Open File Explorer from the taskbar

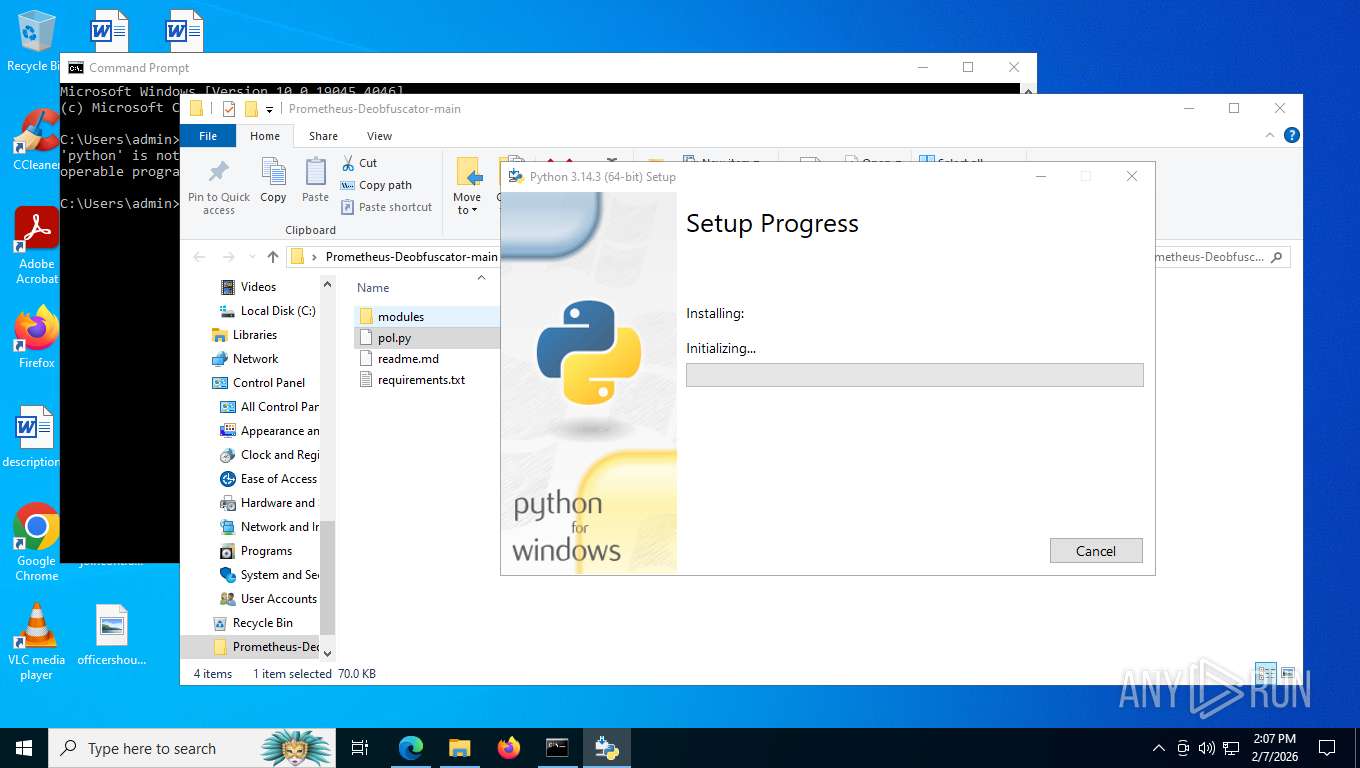[x=459, y=748]
